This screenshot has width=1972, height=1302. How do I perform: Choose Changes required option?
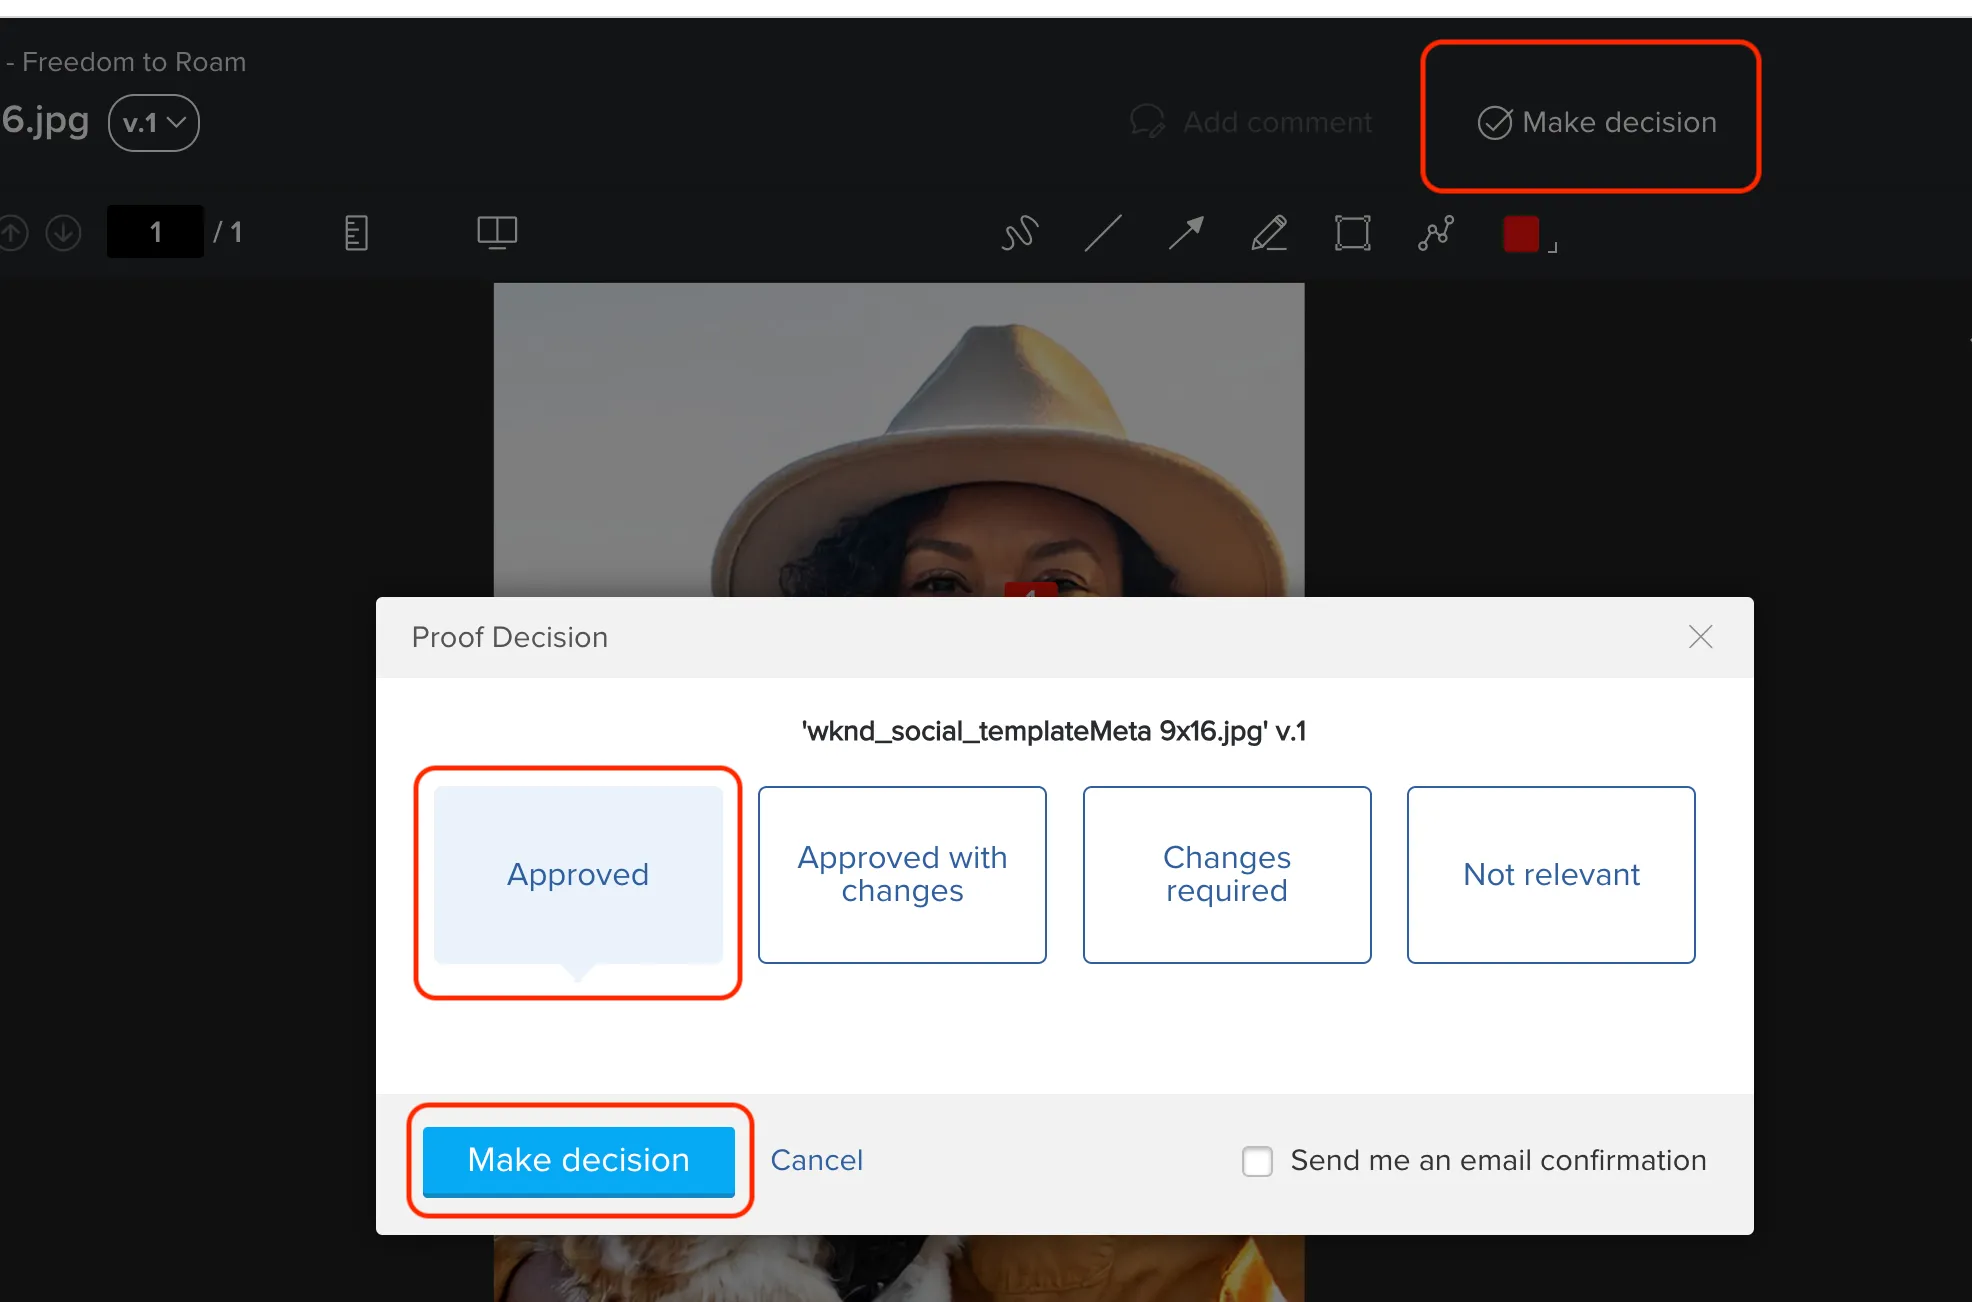1227,874
